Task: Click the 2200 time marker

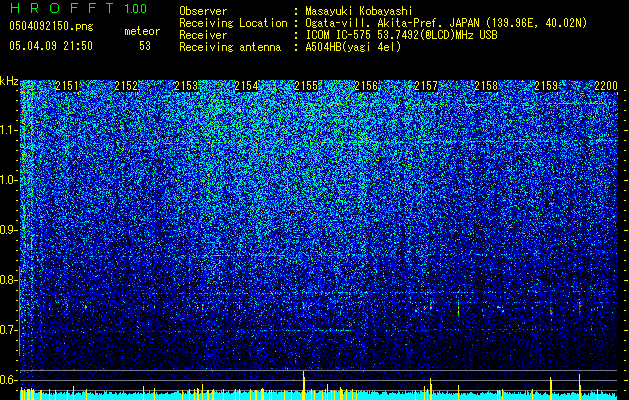Action: (606, 86)
